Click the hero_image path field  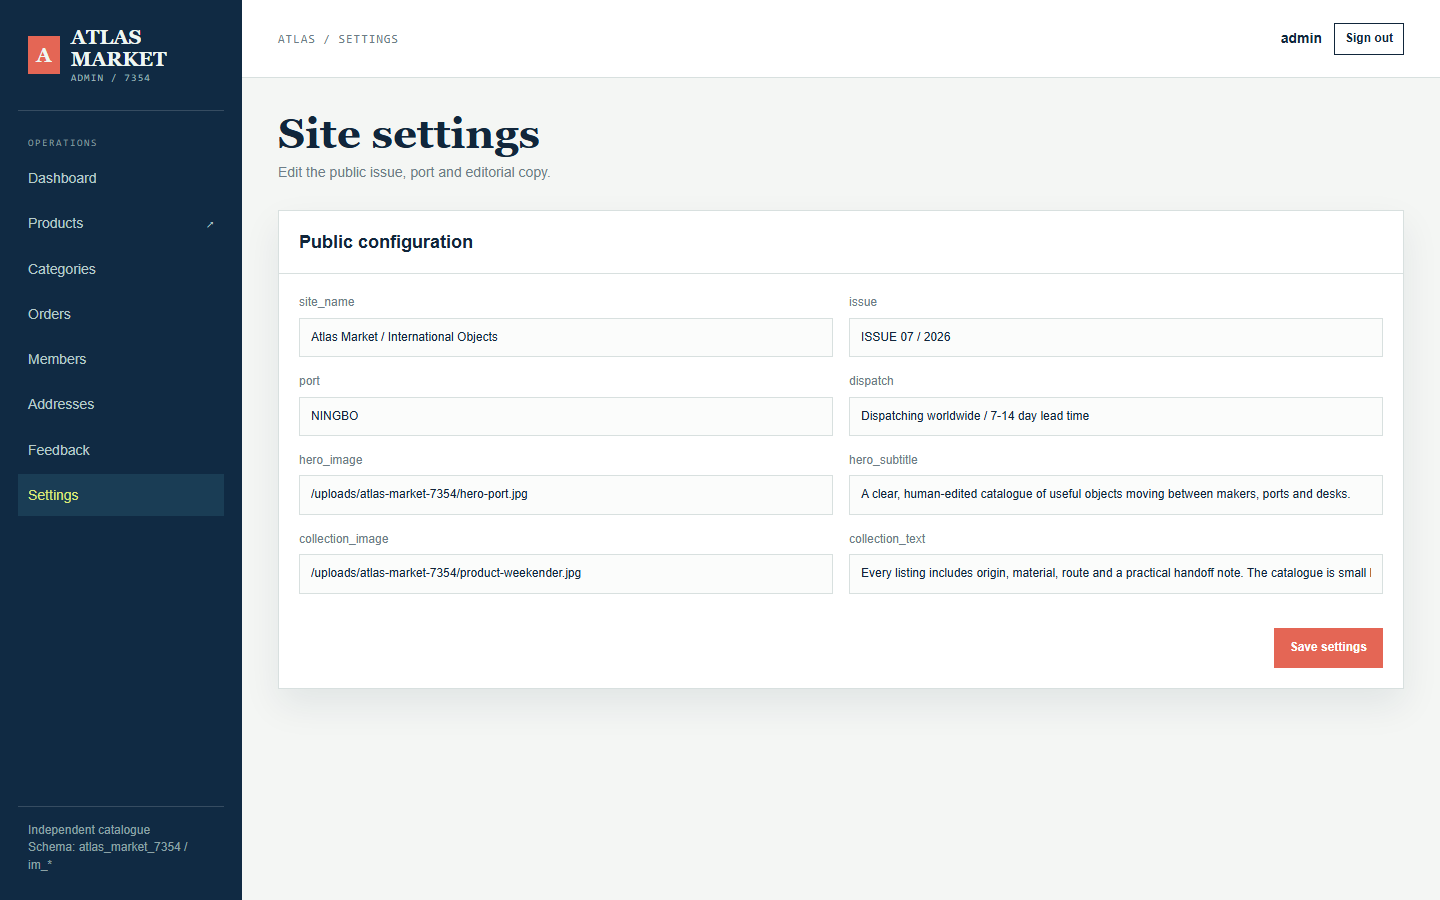(x=566, y=495)
